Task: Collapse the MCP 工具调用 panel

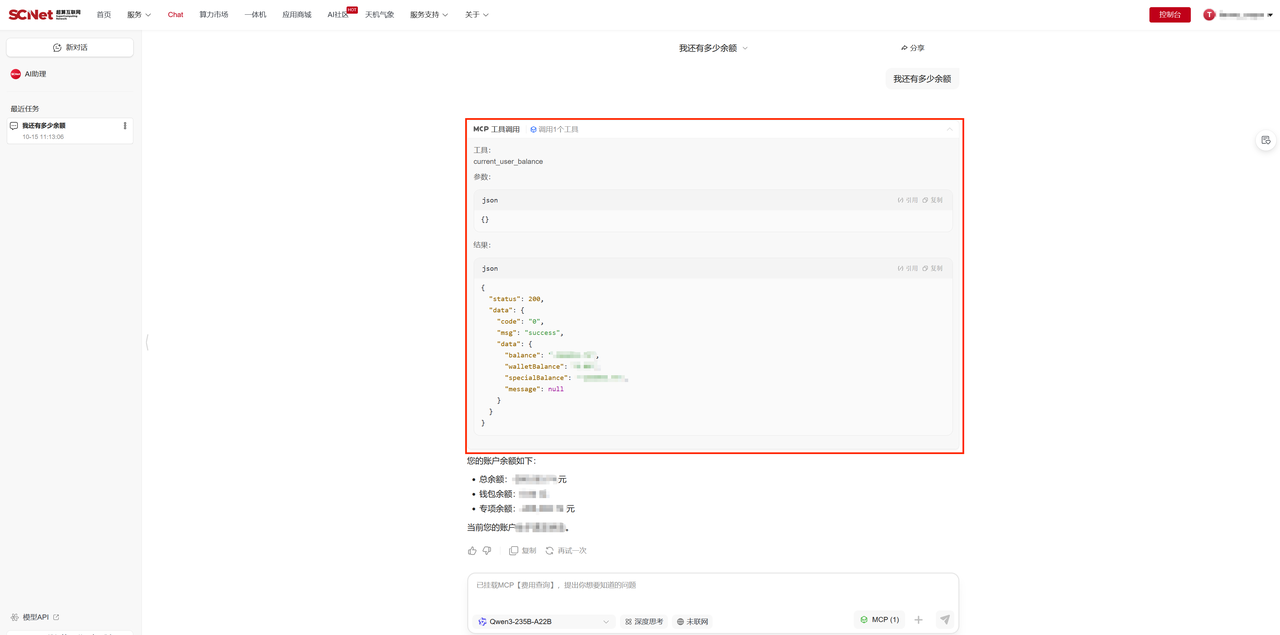Action: point(949,129)
